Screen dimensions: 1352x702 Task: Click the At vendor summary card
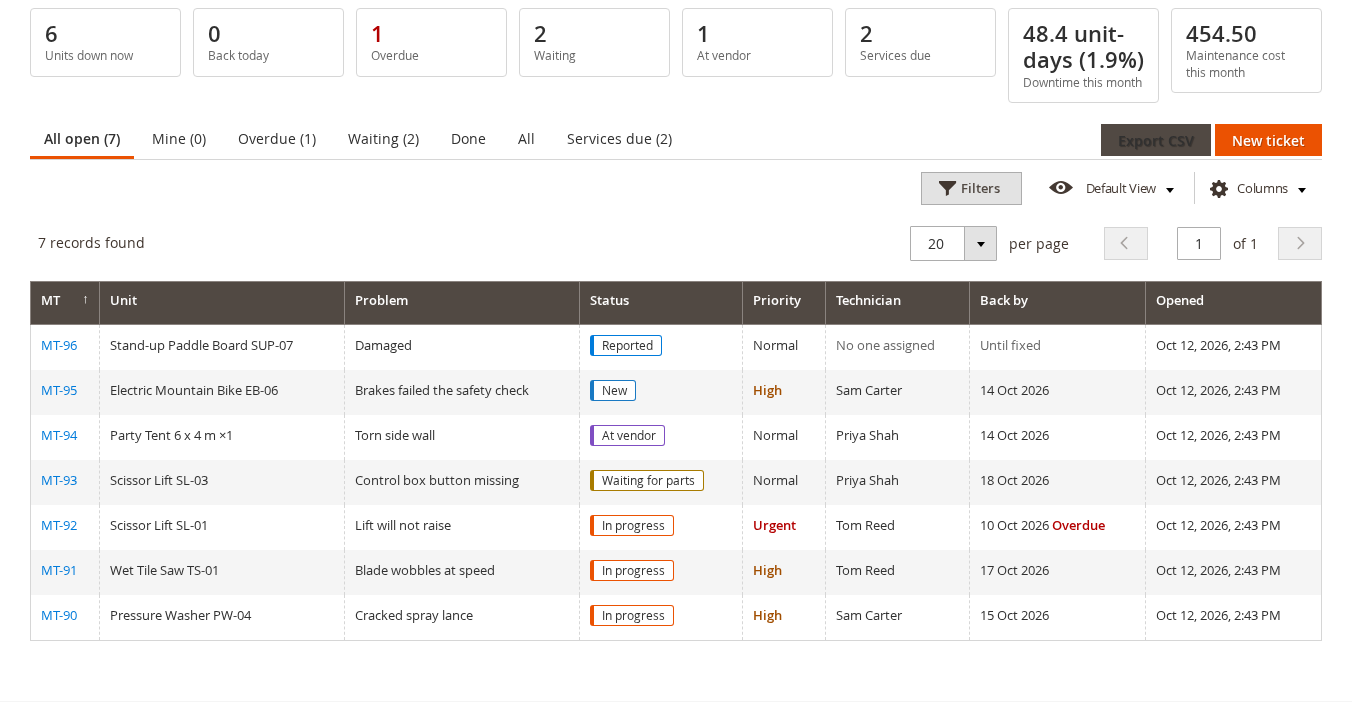click(x=757, y=42)
